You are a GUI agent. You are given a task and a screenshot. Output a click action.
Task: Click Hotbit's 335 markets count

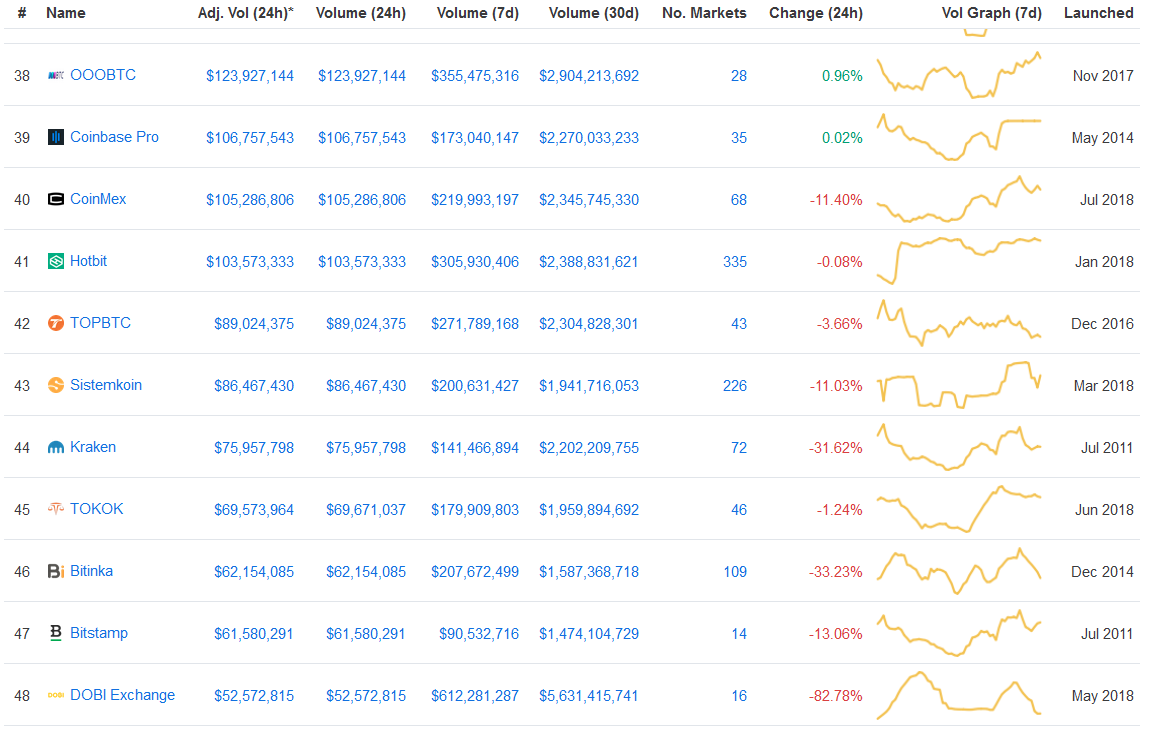click(735, 261)
